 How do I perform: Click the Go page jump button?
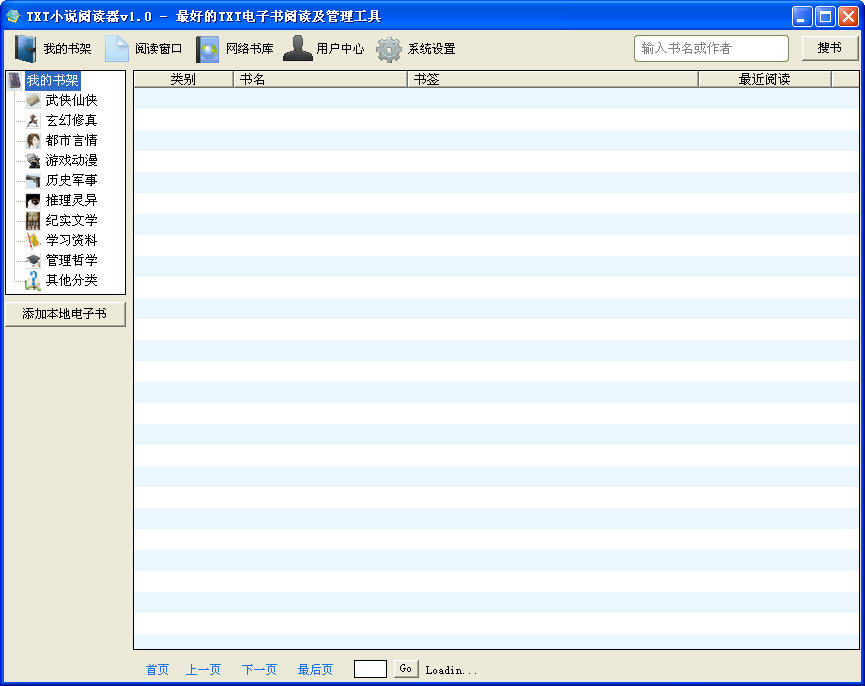click(405, 669)
